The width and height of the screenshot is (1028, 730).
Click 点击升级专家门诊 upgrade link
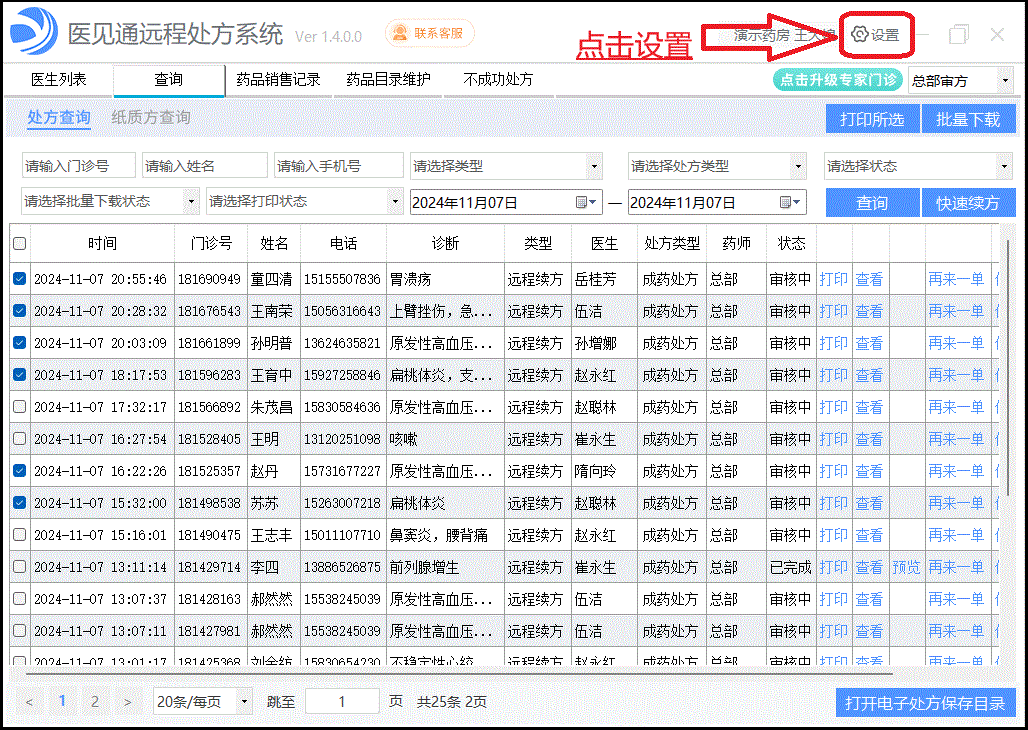coord(837,79)
